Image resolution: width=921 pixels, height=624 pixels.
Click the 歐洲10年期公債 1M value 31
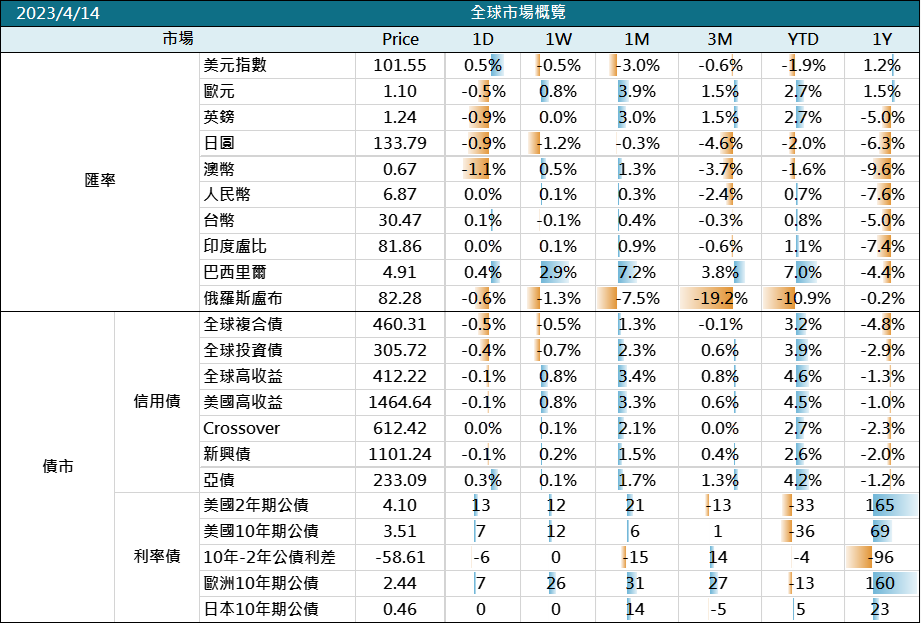pos(634,583)
